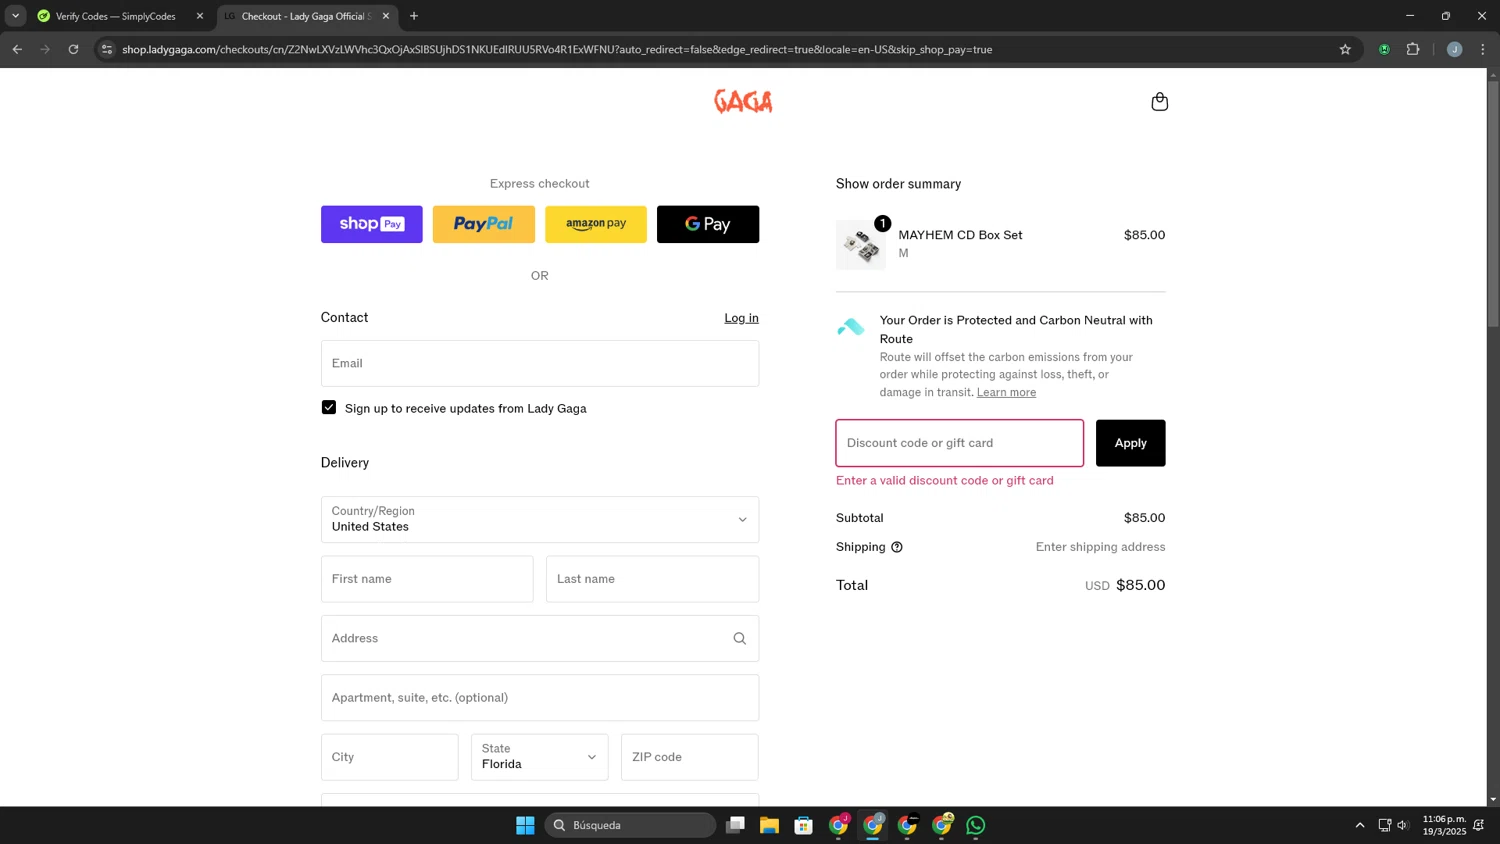Click the MAYHEM CD Box Set product name

click(x=960, y=235)
